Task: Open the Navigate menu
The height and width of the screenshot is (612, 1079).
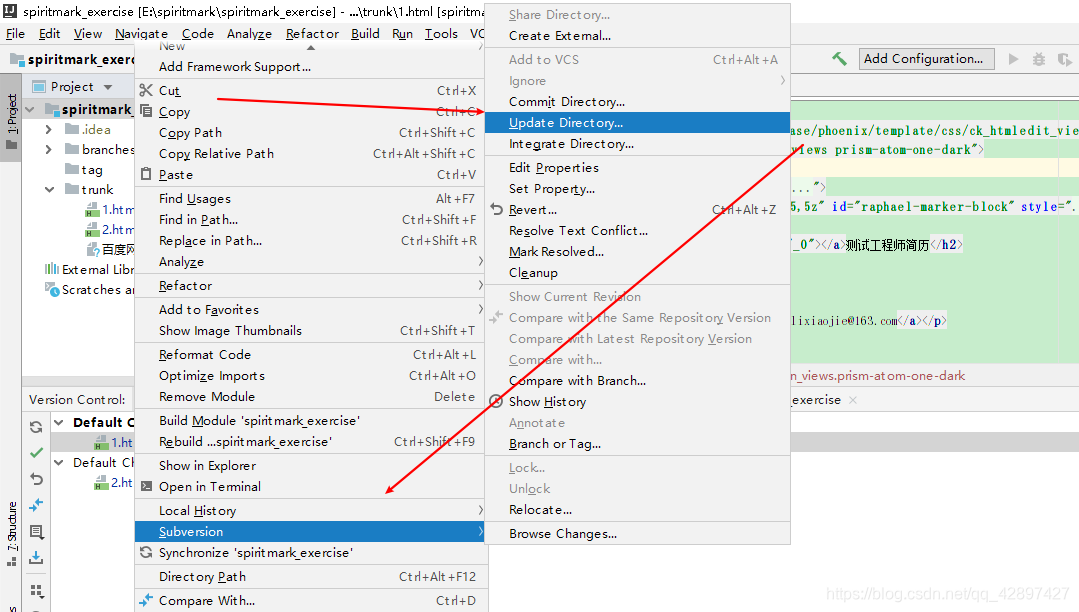Action: click(141, 34)
